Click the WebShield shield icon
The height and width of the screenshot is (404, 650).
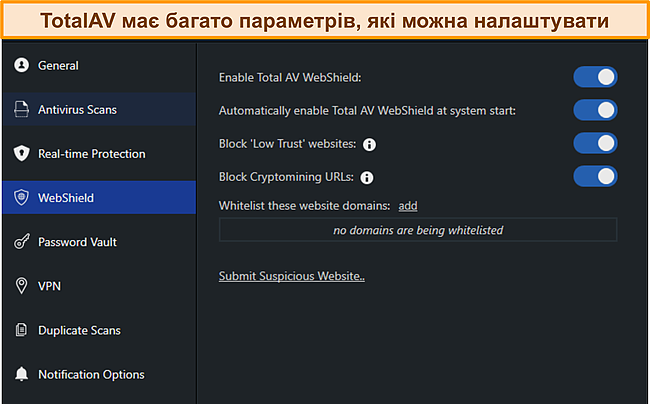(20, 198)
